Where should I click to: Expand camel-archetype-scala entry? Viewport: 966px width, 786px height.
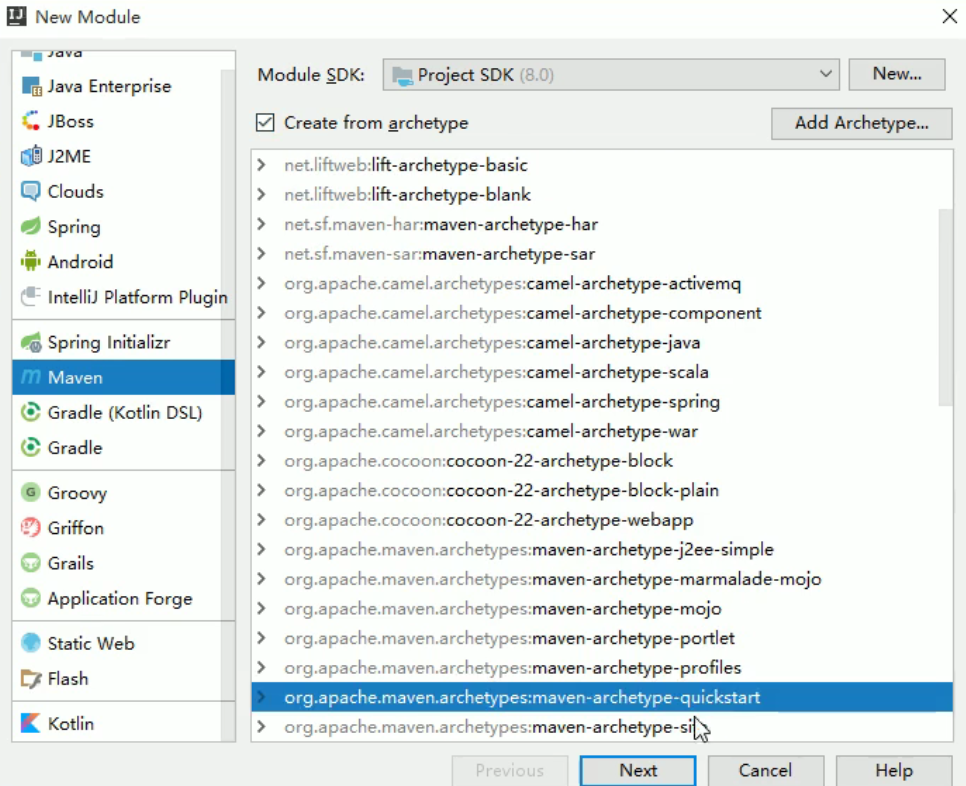point(261,371)
